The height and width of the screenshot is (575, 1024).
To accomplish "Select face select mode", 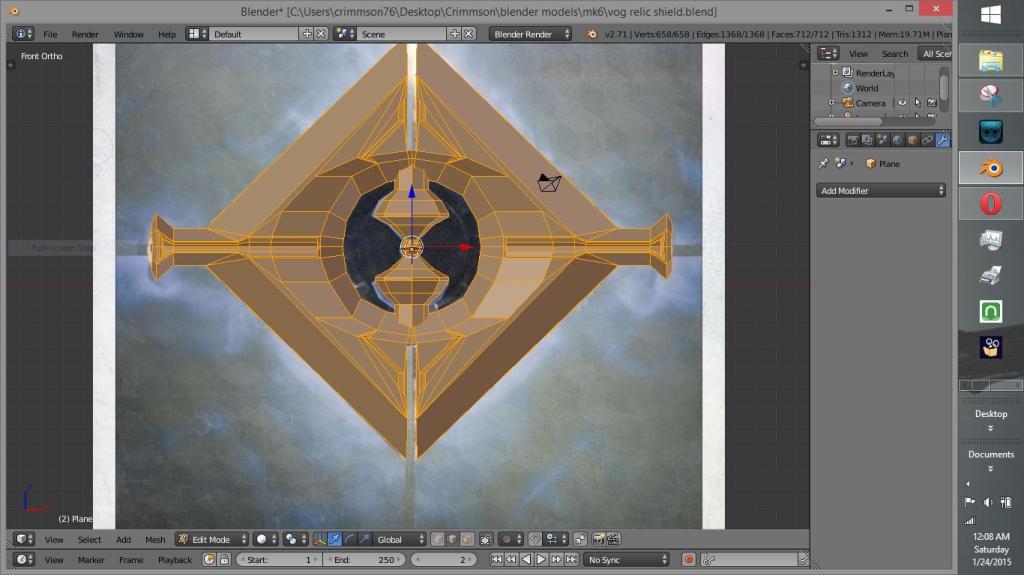I will 467,540.
